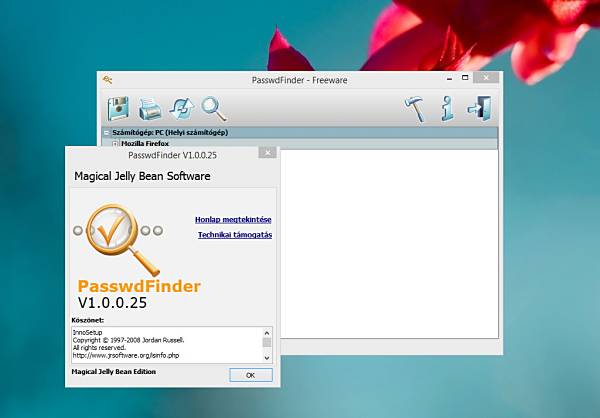This screenshot has width=600, height=418.
Task: Click the 'All rights reserved.' credits line
Action: pos(99,348)
